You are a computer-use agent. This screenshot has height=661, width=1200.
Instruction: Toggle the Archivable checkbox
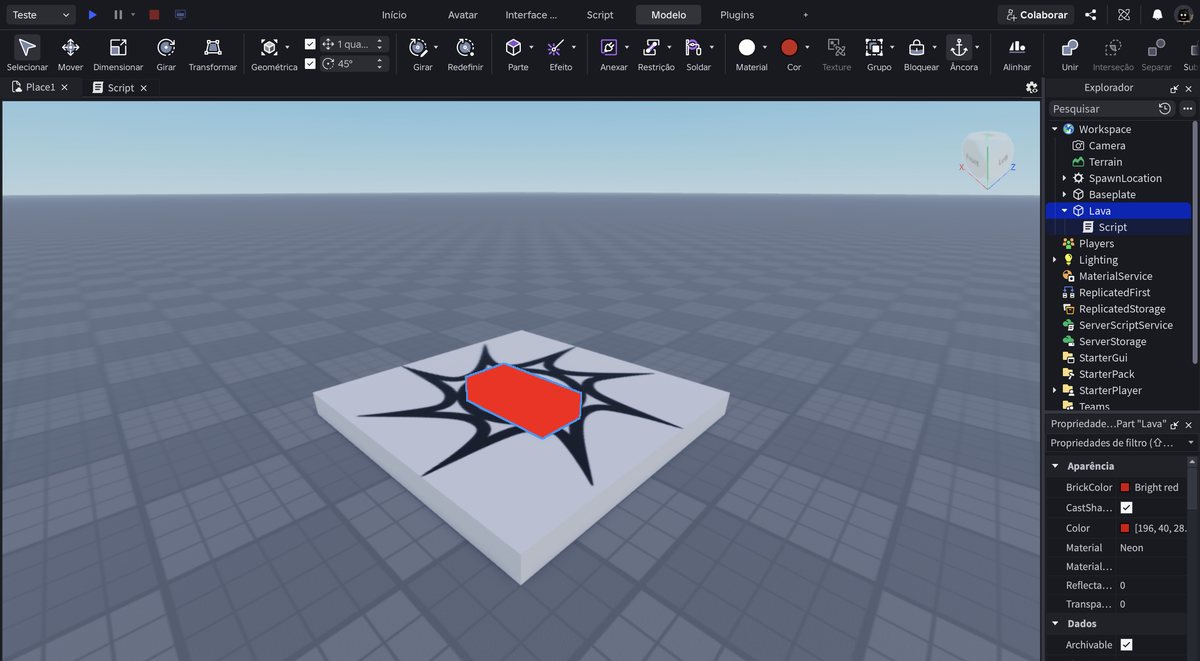(x=1126, y=645)
